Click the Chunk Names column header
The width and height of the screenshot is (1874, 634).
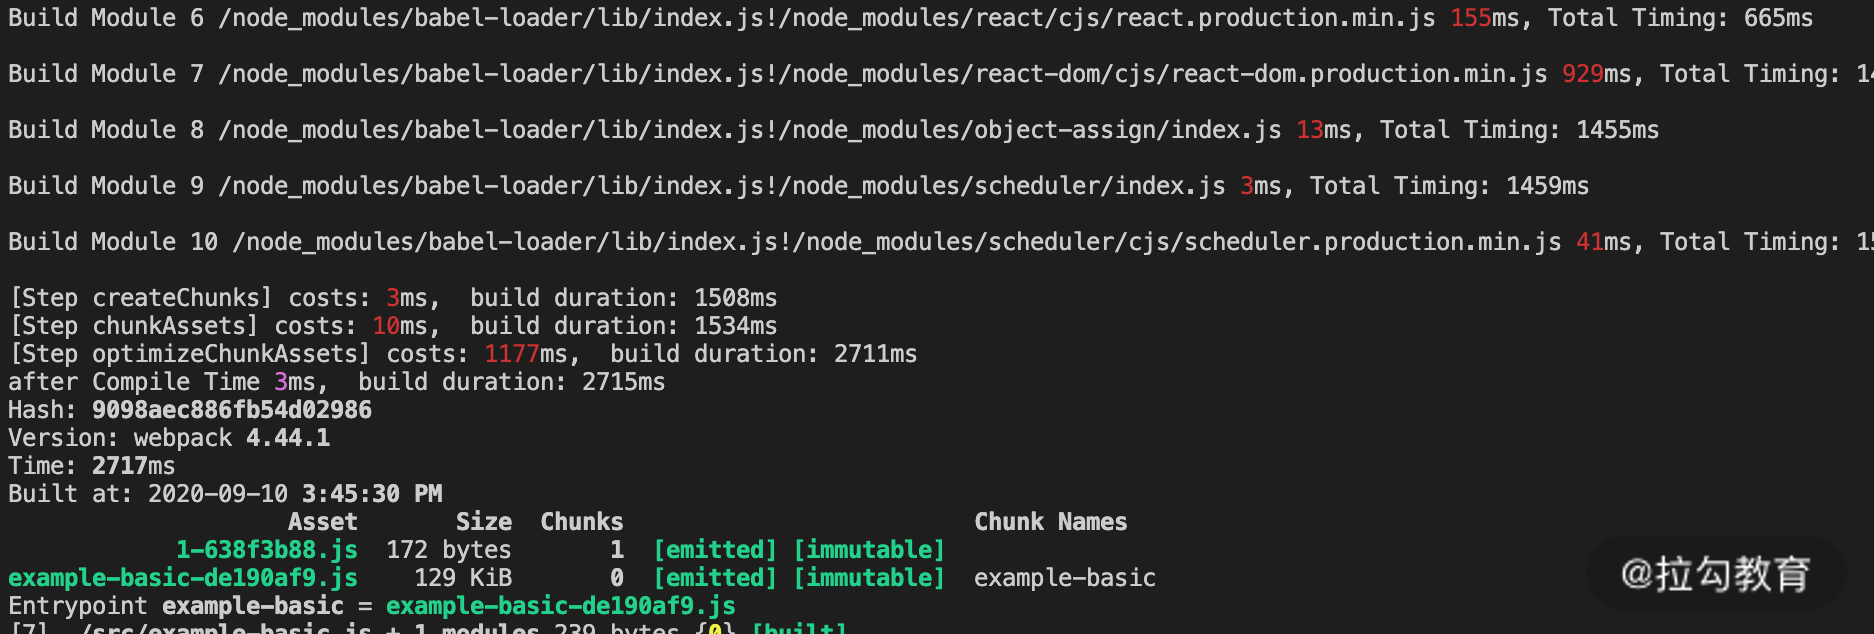[1050, 522]
